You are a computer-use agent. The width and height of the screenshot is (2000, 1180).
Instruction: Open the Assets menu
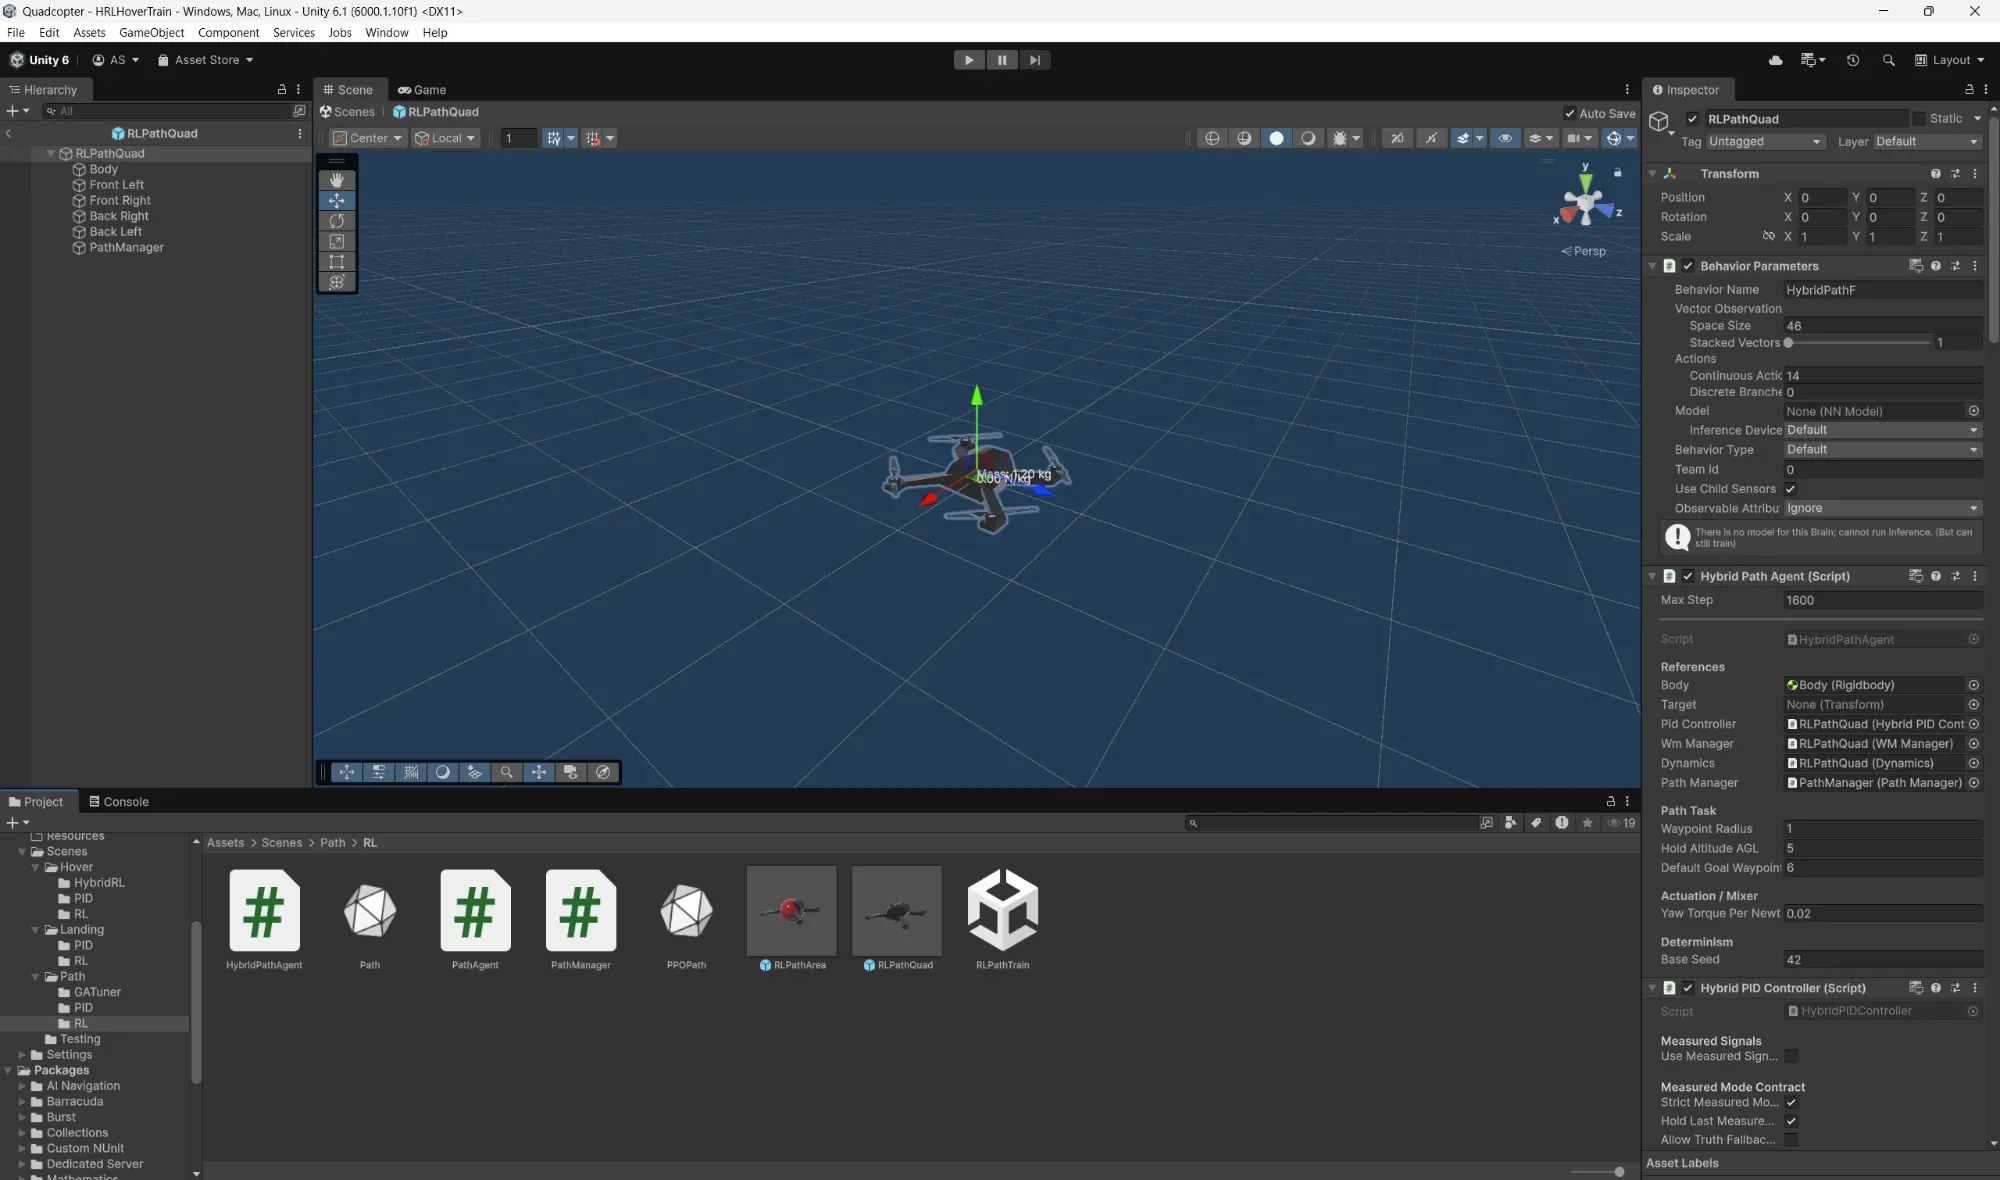coord(89,32)
